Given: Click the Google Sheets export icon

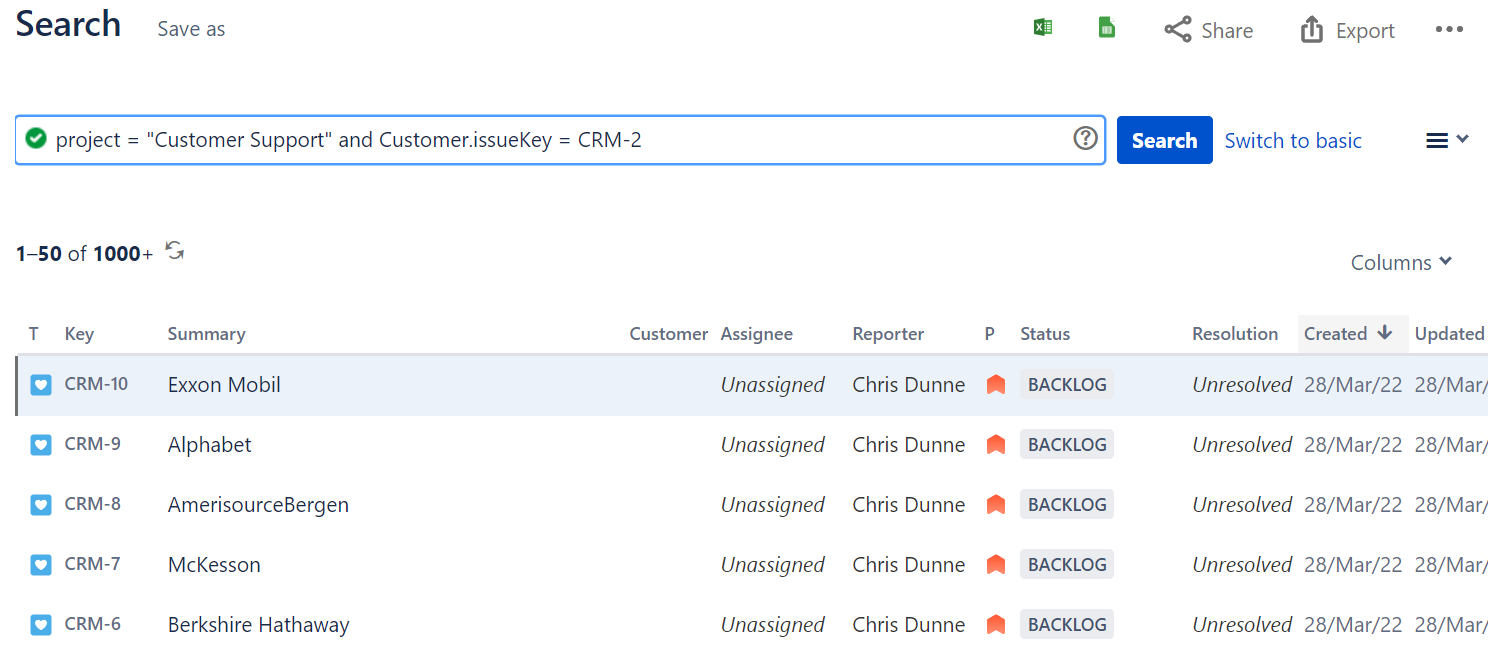Looking at the screenshot, I should tap(1106, 28).
